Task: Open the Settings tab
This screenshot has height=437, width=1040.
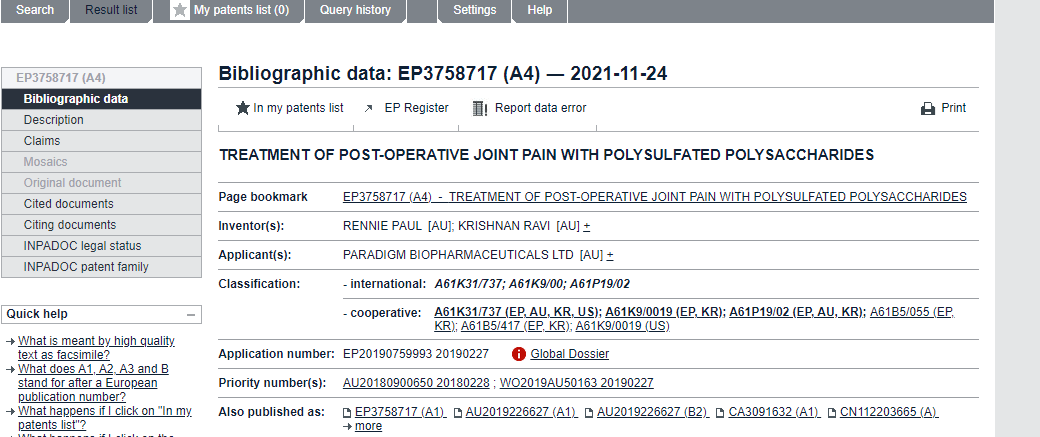Action: pyautogui.click(x=475, y=10)
